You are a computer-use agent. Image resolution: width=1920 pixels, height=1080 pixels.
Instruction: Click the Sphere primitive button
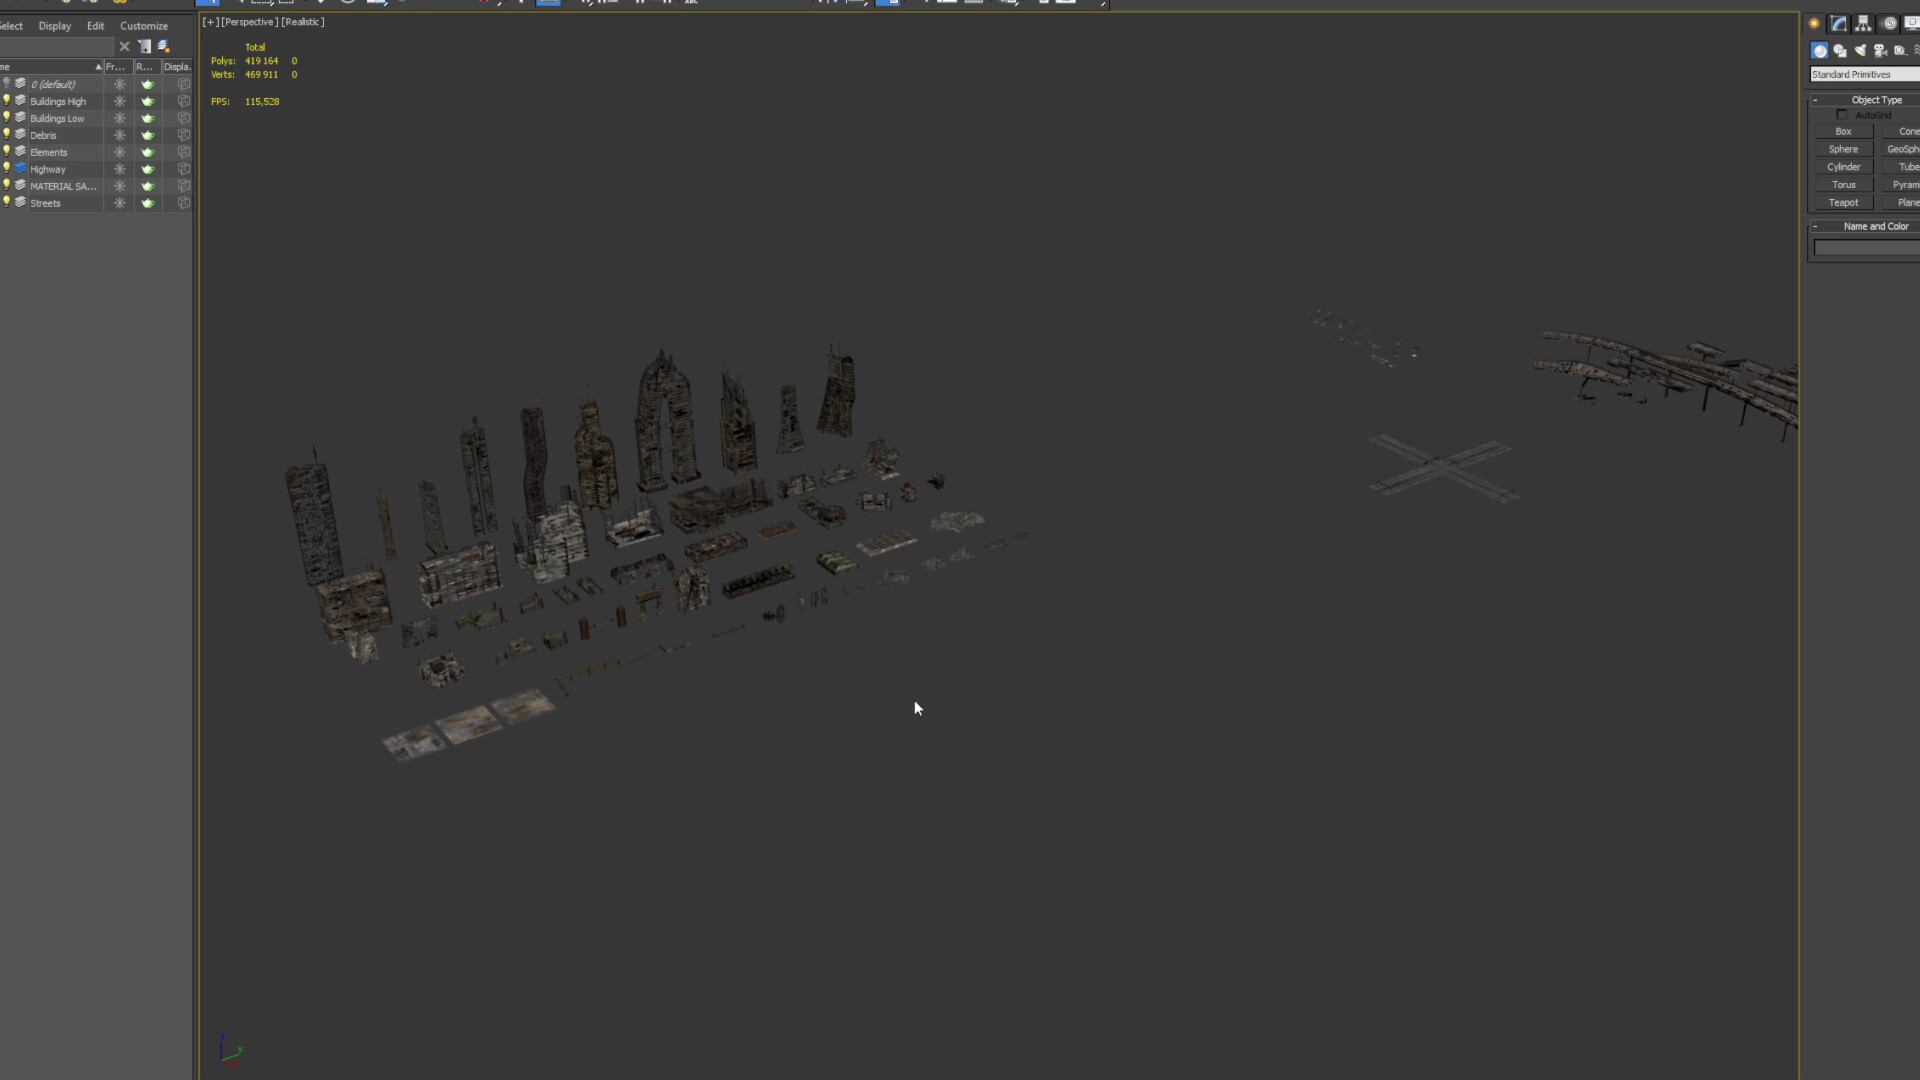pyautogui.click(x=1843, y=148)
